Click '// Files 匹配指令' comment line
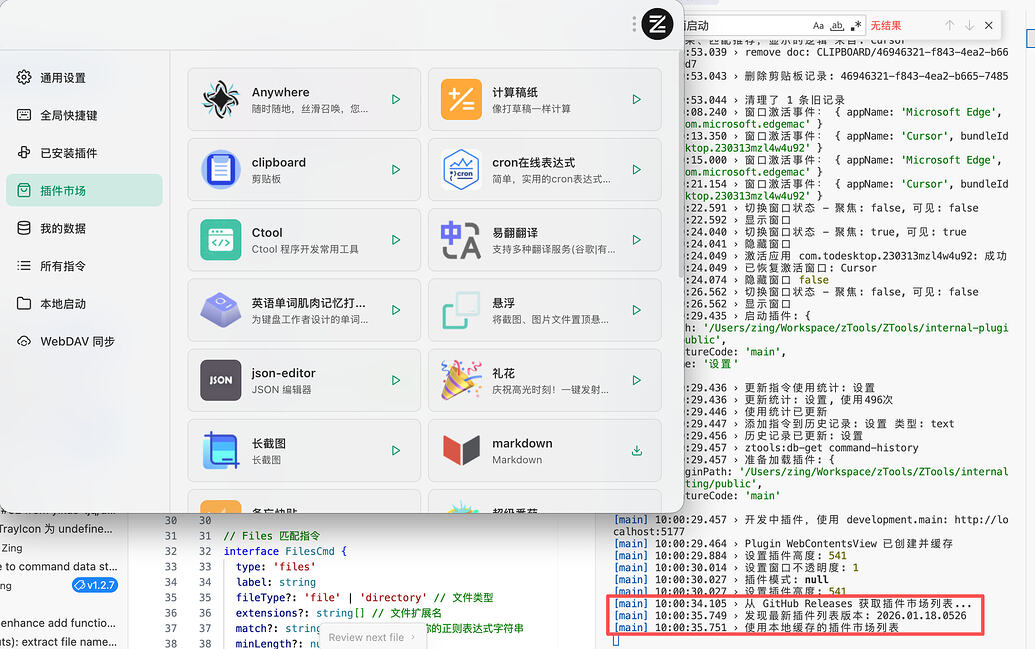This screenshot has width=1035, height=649. (272, 535)
